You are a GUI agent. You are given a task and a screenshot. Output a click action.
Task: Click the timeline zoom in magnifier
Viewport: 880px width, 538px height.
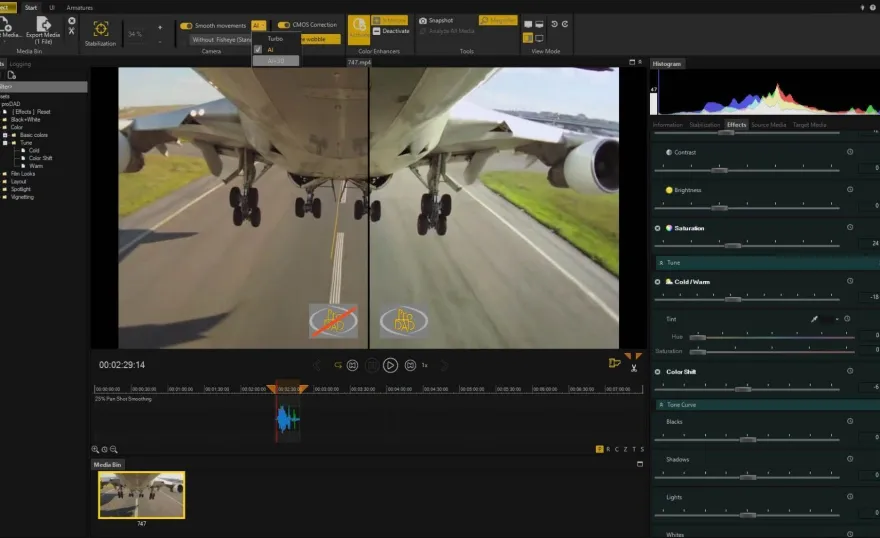[95, 449]
